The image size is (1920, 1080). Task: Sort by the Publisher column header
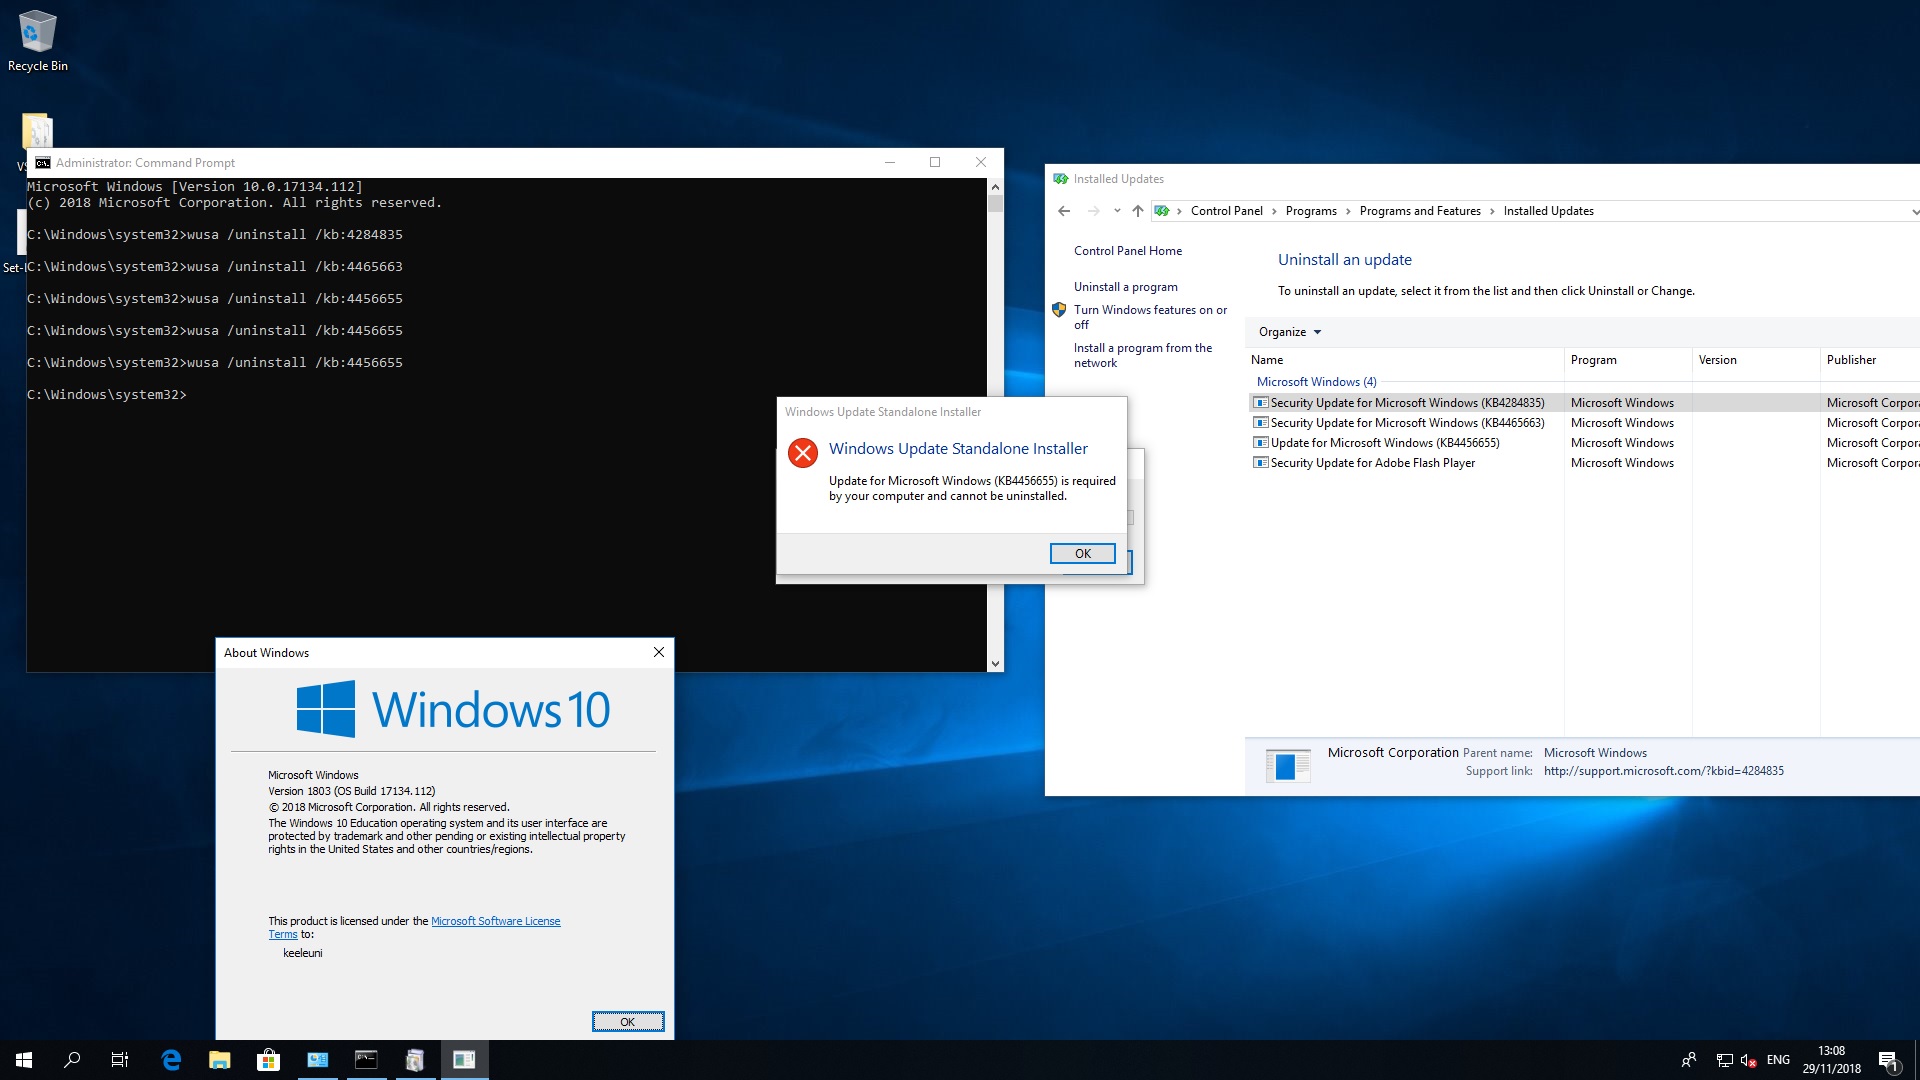1870,360
